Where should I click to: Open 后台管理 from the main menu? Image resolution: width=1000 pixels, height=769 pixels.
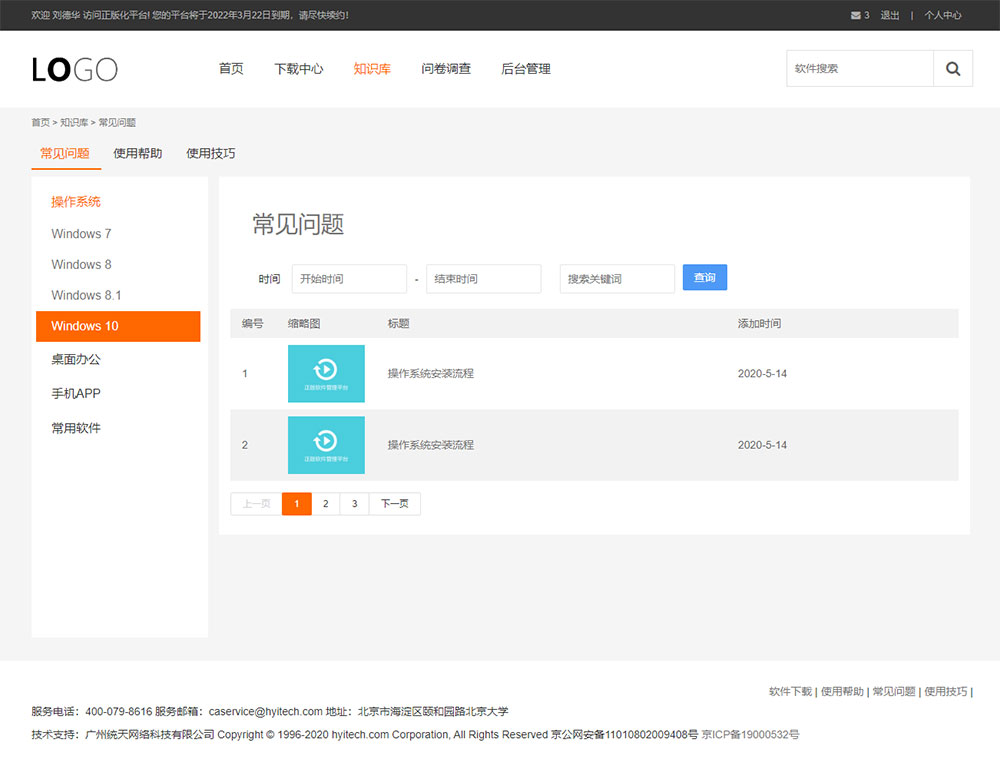pyautogui.click(x=526, y=69)
